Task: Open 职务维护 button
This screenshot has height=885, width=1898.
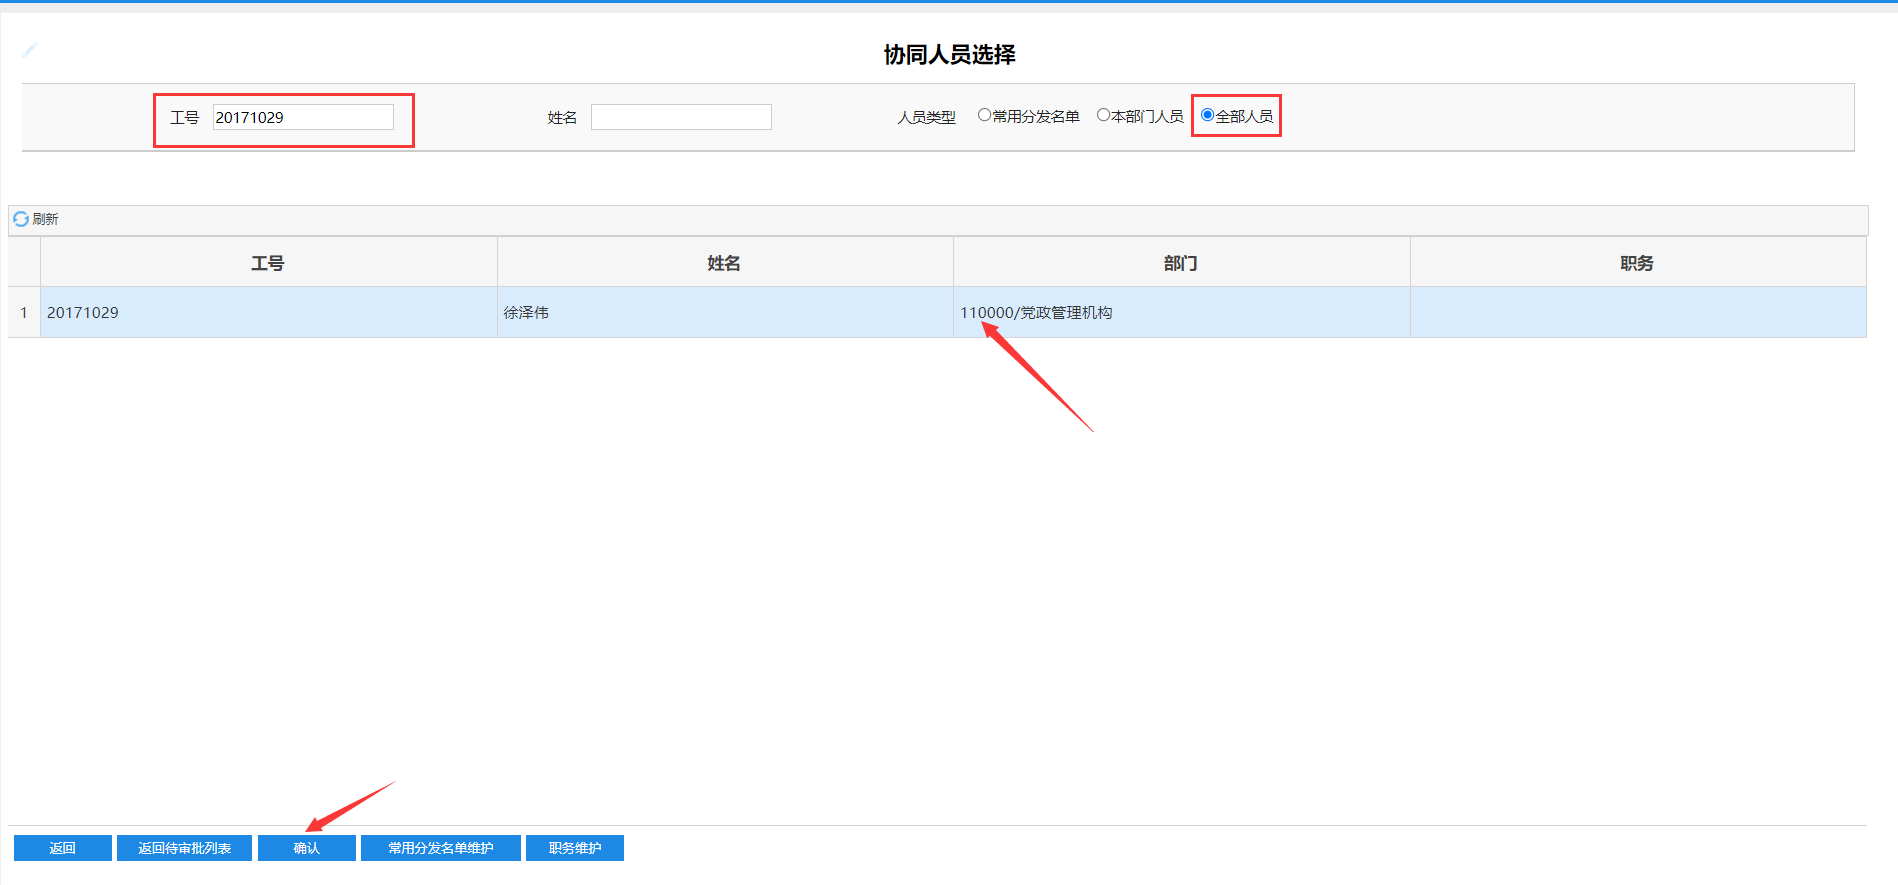Action: (575, 848)
